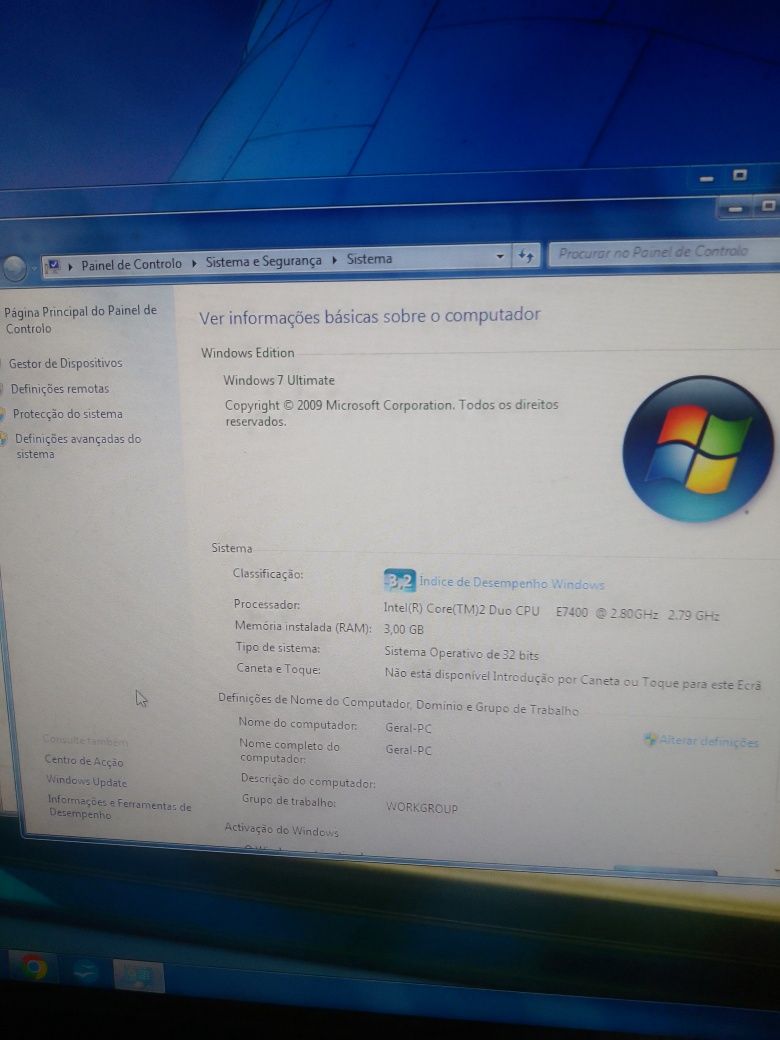
Task: Click the Activação do Windows section header
Action: [x=281, y=830]
